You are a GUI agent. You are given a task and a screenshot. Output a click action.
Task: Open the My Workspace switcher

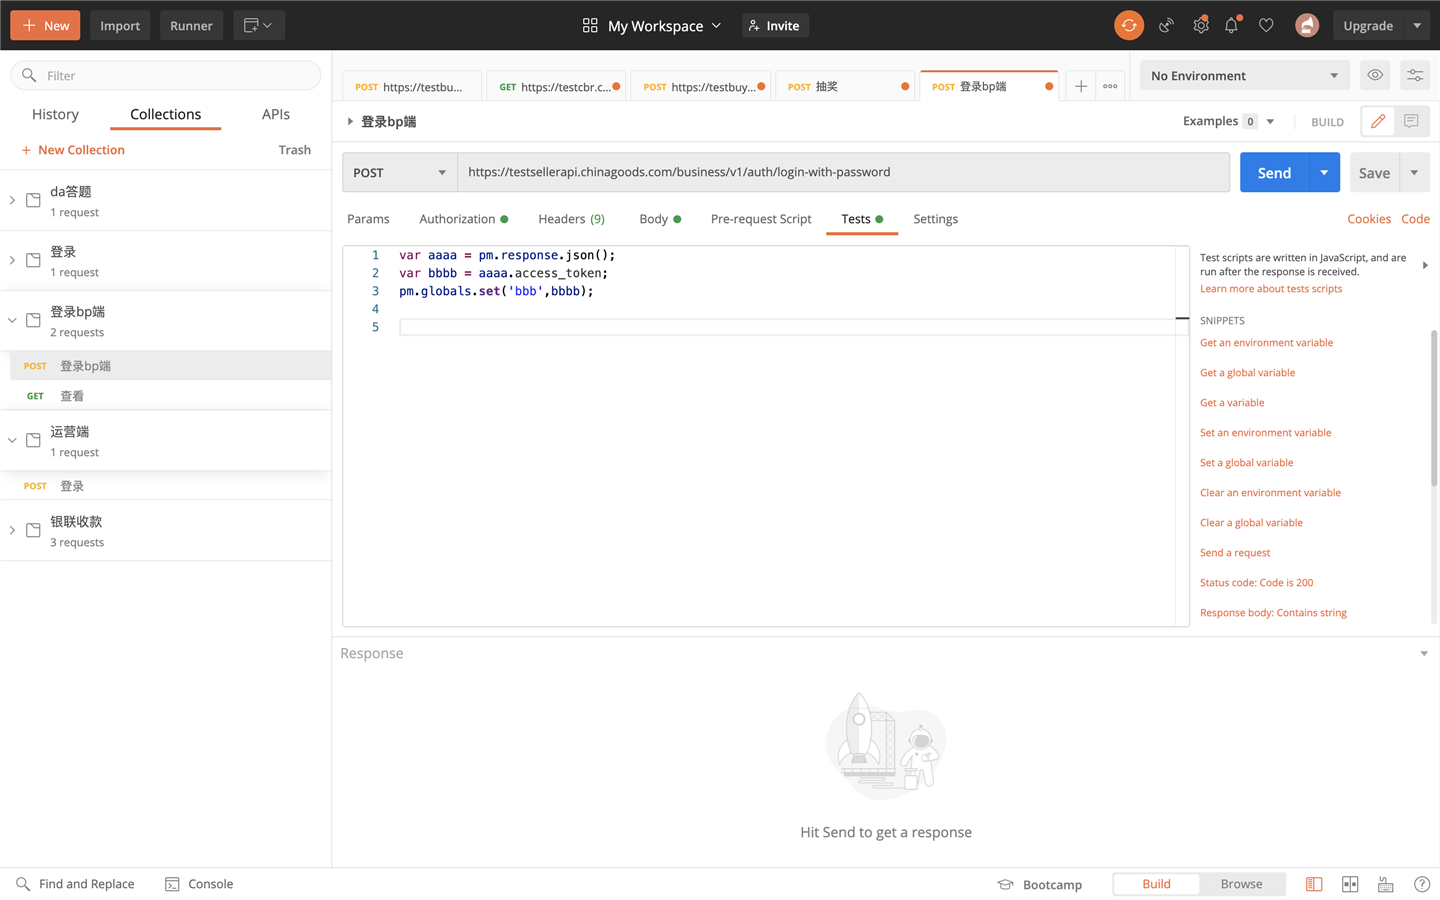pyautogui.click(x=652, y=26)
